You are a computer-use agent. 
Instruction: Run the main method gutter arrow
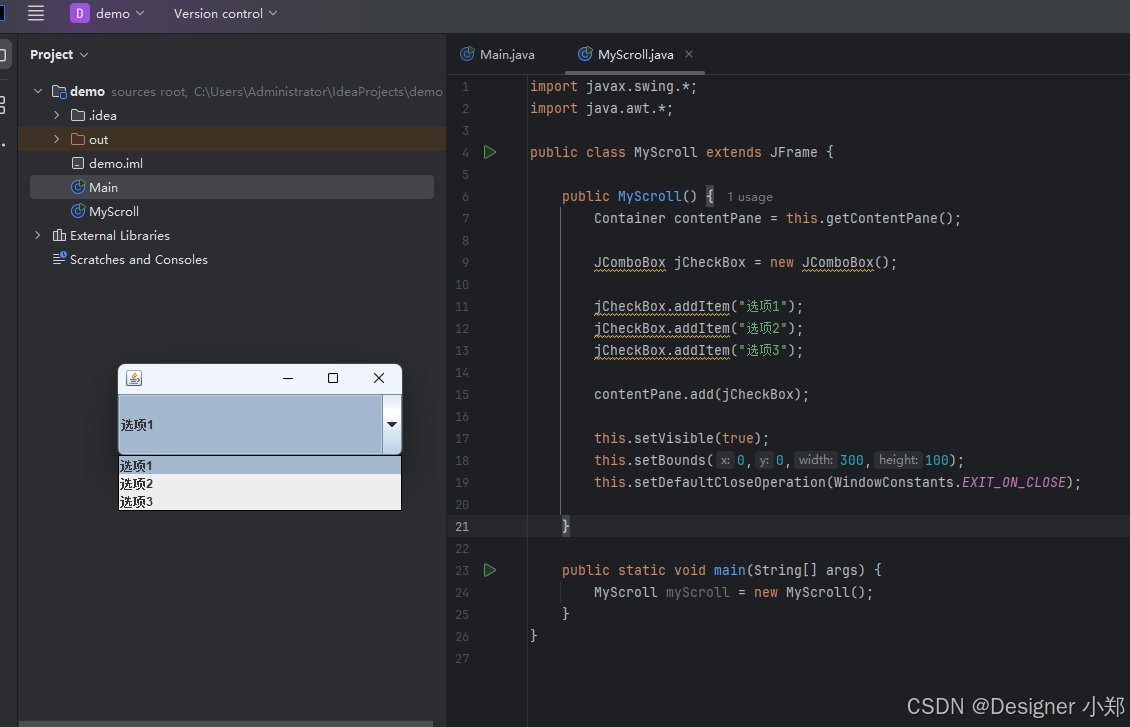click(490, 570)
